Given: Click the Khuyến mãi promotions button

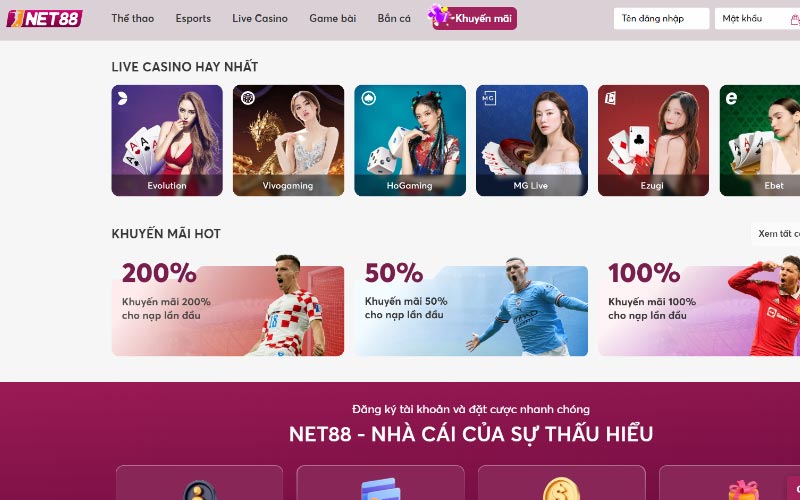Looking at the screenshot, I should coord(475,18).
